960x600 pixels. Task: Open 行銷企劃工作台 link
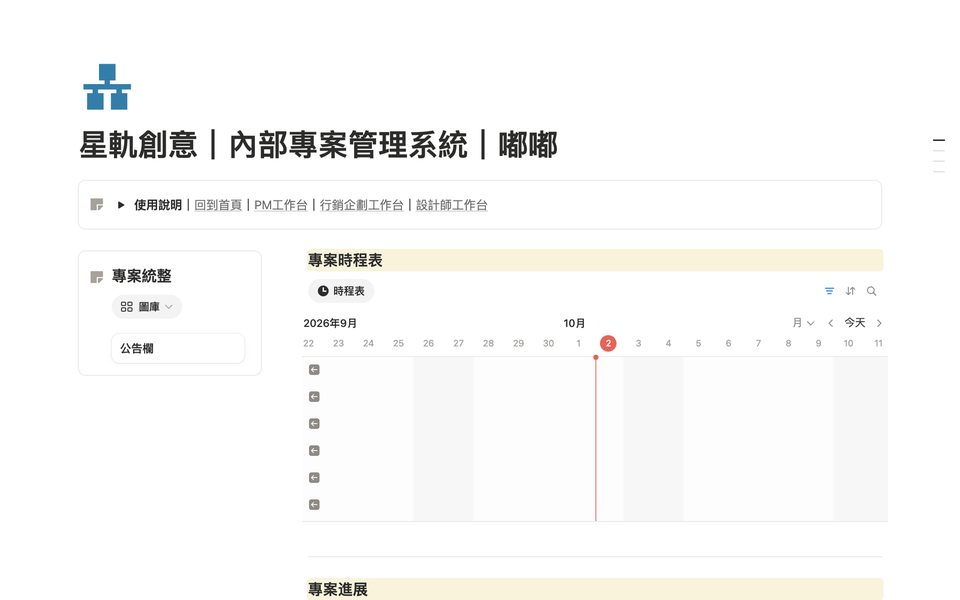361,205
